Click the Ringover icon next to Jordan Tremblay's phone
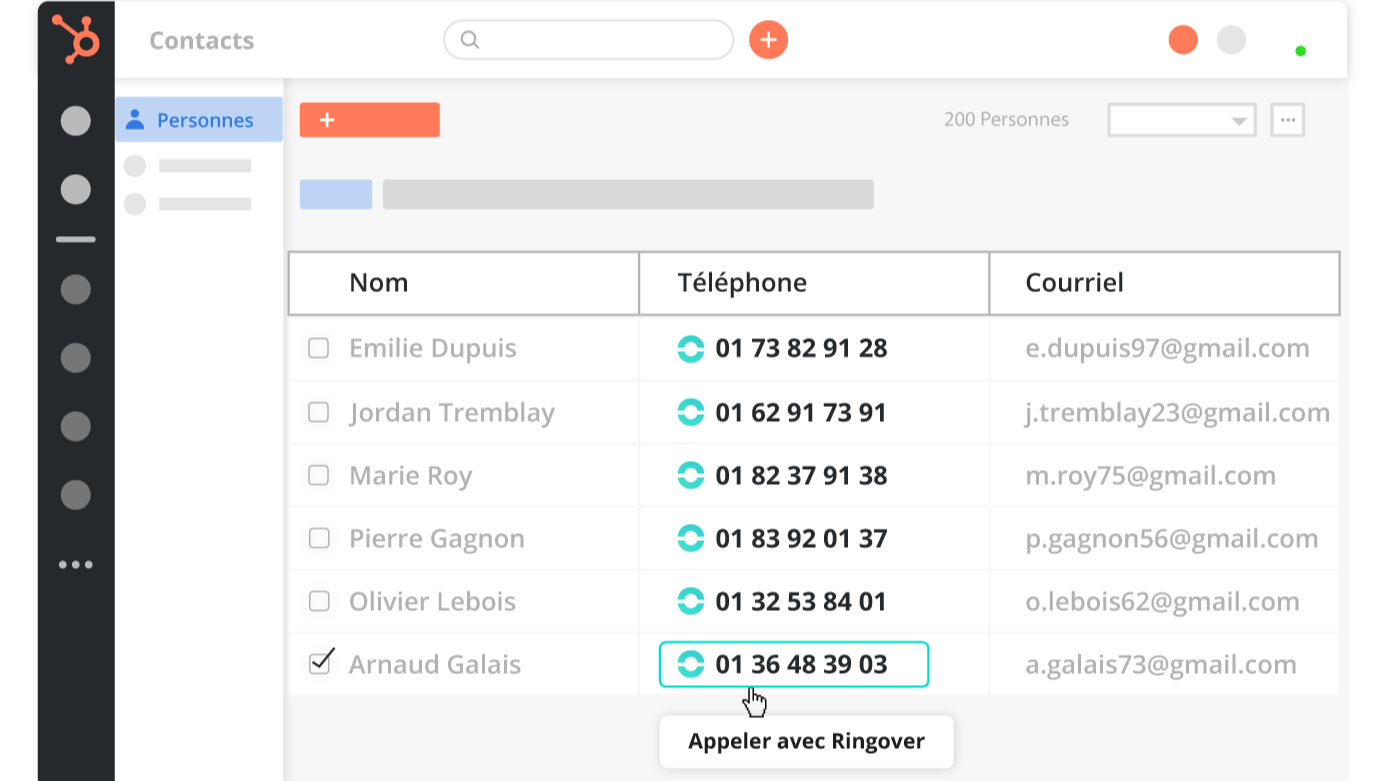 point(691,412)
